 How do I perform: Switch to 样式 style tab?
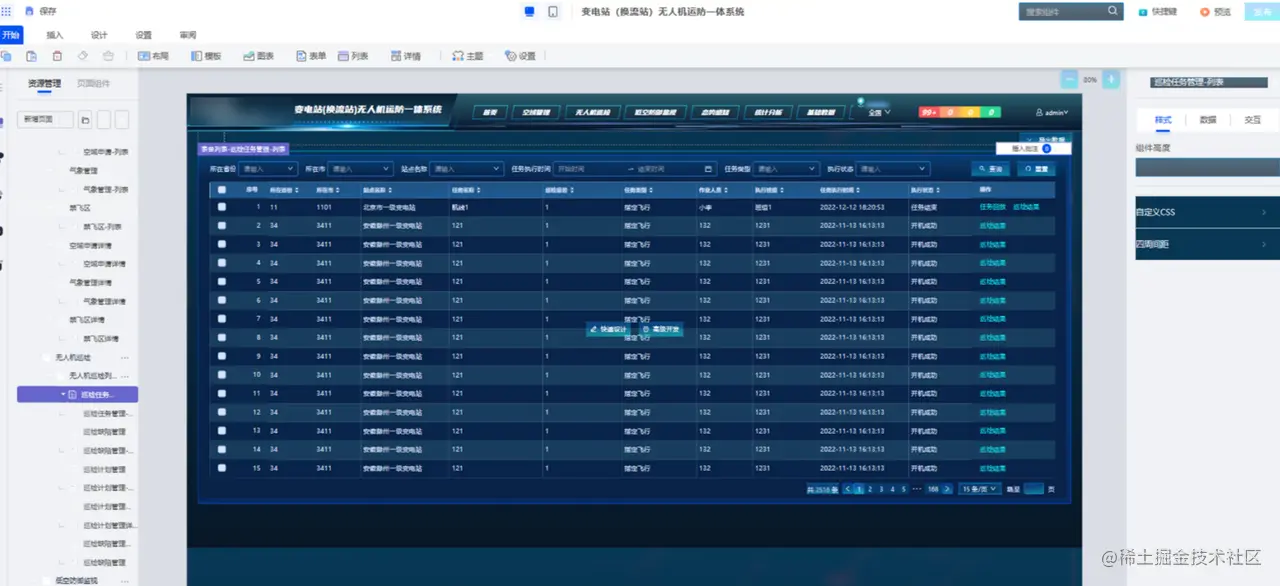click(x=1163, y=119)
